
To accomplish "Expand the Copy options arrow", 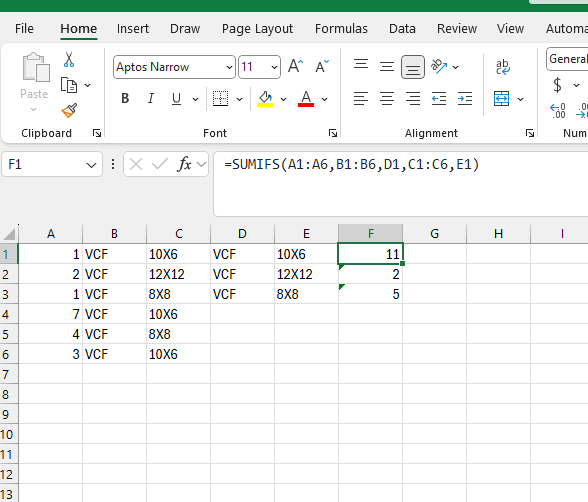I will [87, 85].
